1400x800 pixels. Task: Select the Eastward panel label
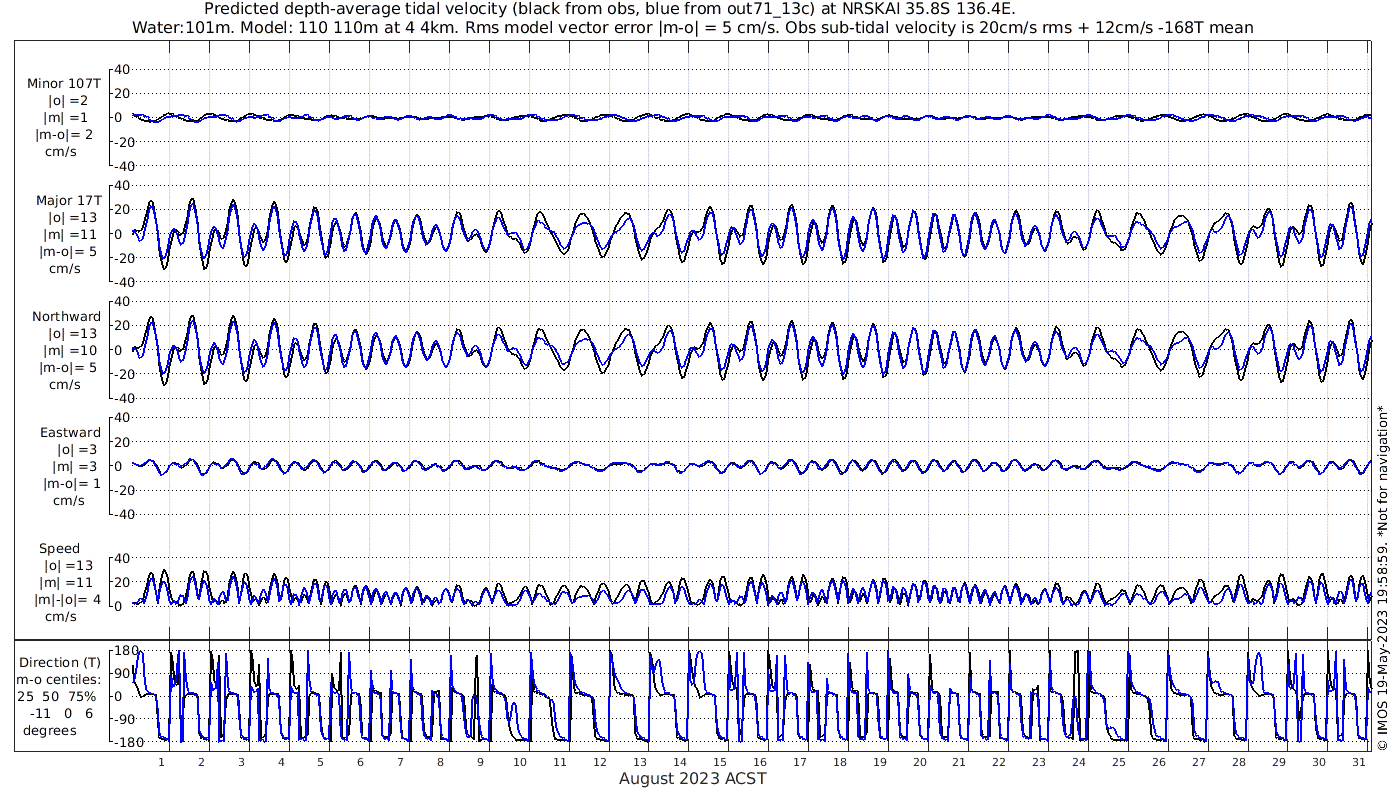70,433
